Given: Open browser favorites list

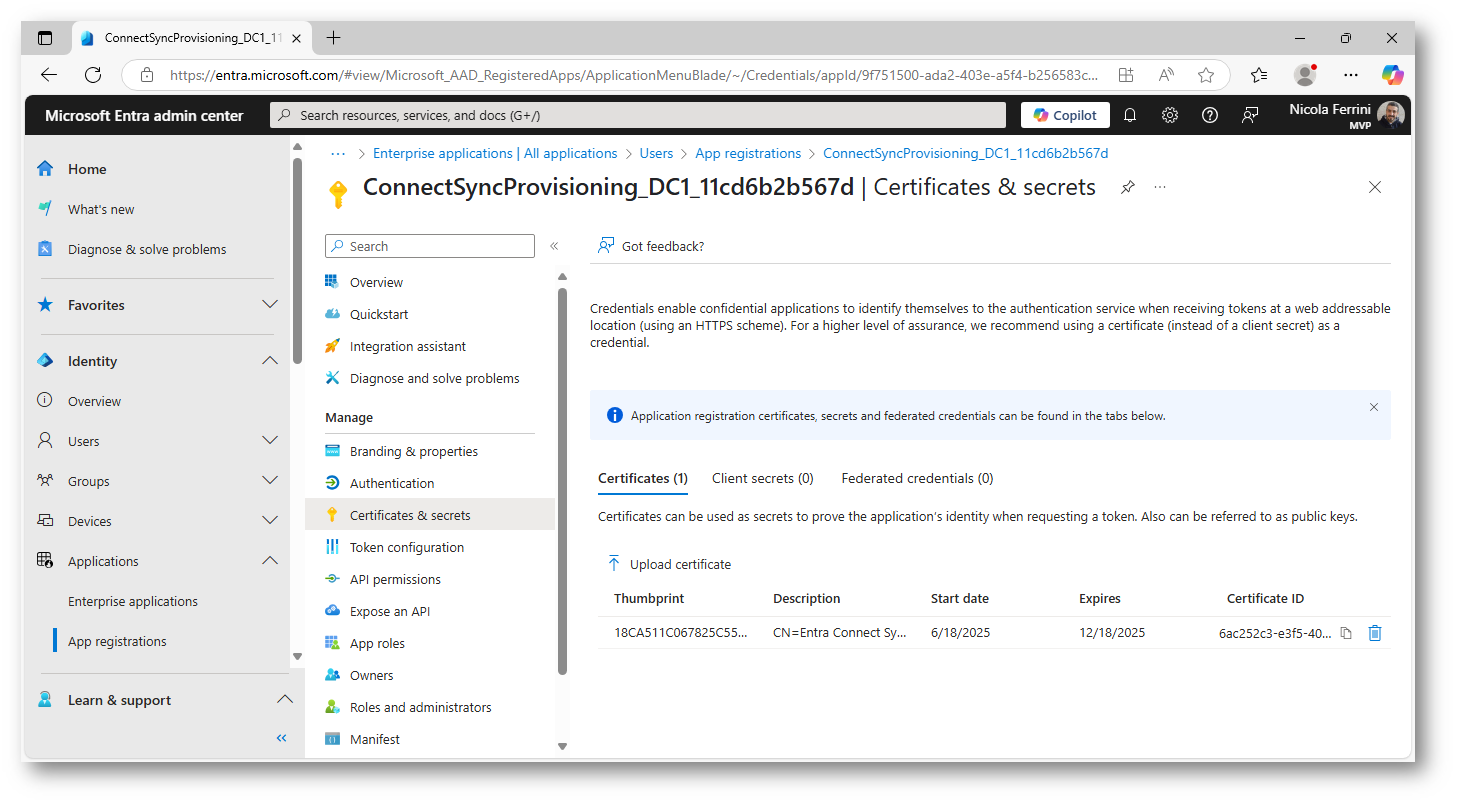Looking at the screenshot, I should pos(1259,75).
